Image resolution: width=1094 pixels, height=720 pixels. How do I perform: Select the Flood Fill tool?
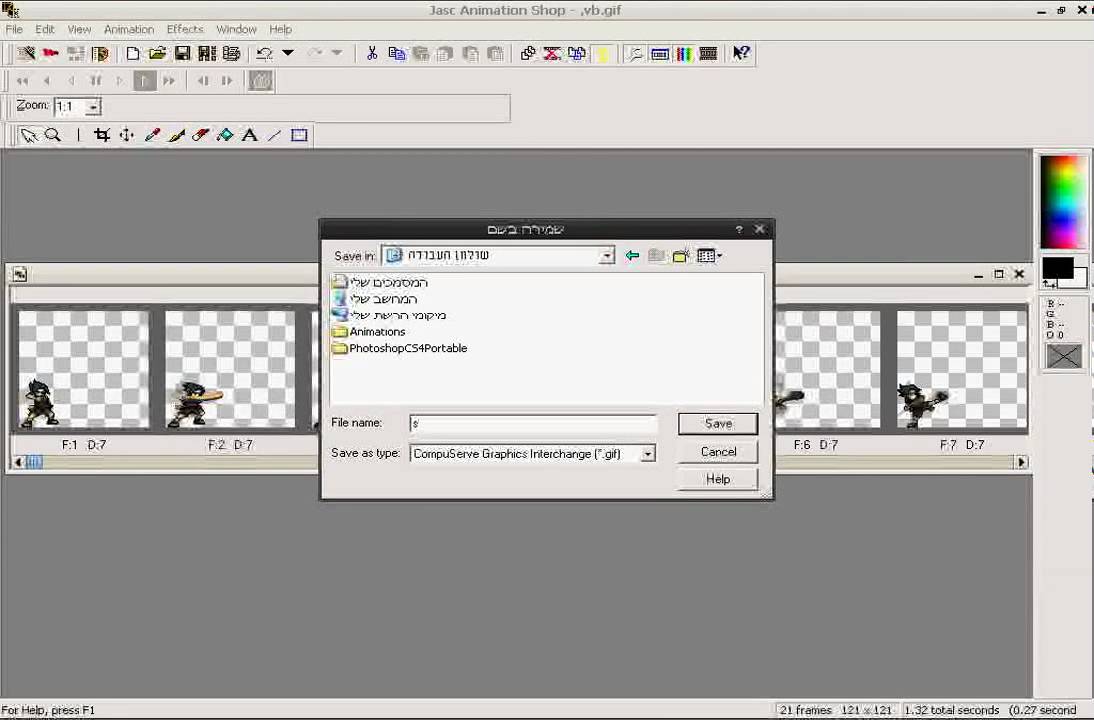click(x=225, y=135)
